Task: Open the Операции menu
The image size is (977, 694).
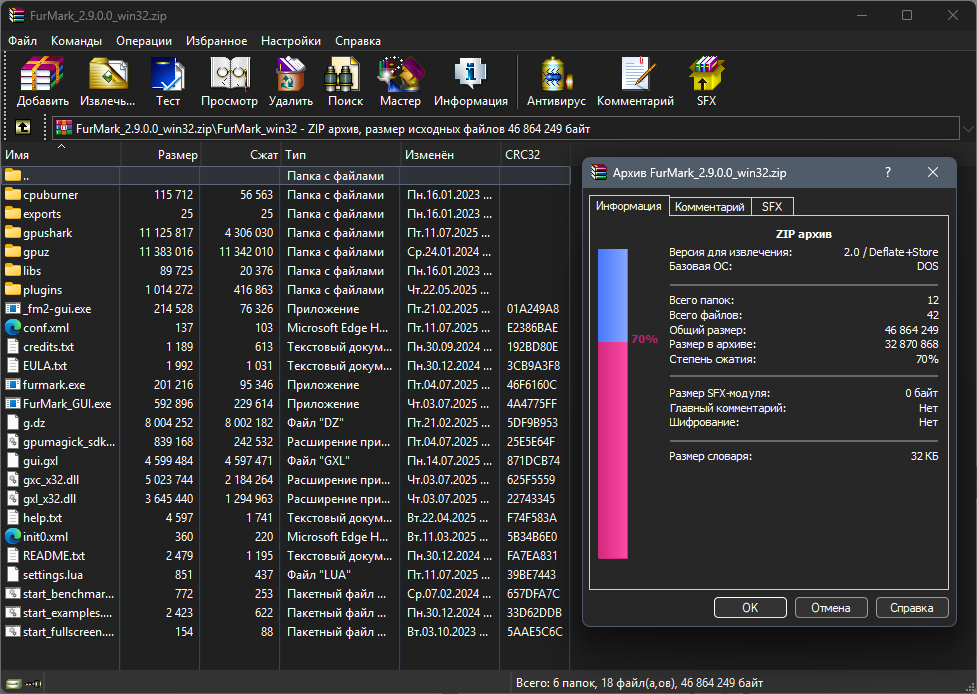Action: [144, 40]
